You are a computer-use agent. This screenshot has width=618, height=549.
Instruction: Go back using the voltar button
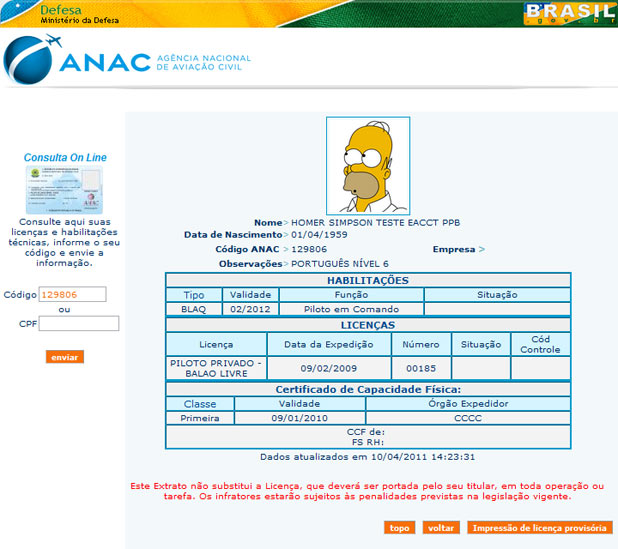440,528
